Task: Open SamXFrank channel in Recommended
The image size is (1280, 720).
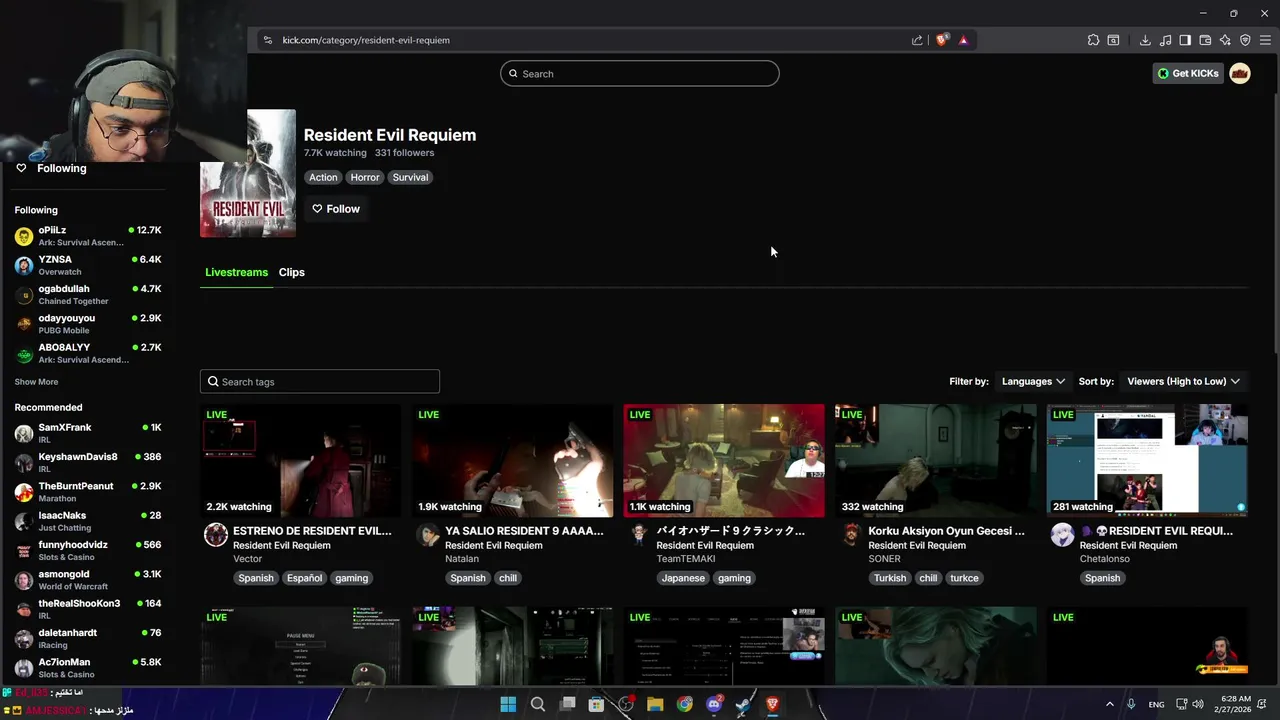Action: [x=88, y=433]
